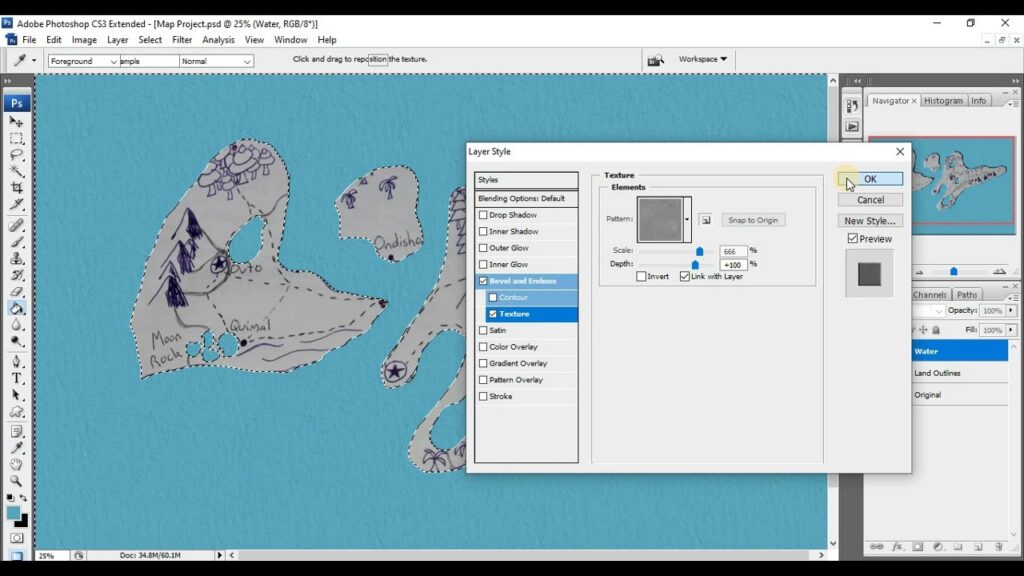The width and height of the screenshot is (1024, 576).
Task: Click the Add layer mask icon
Action: click(917, 547)
